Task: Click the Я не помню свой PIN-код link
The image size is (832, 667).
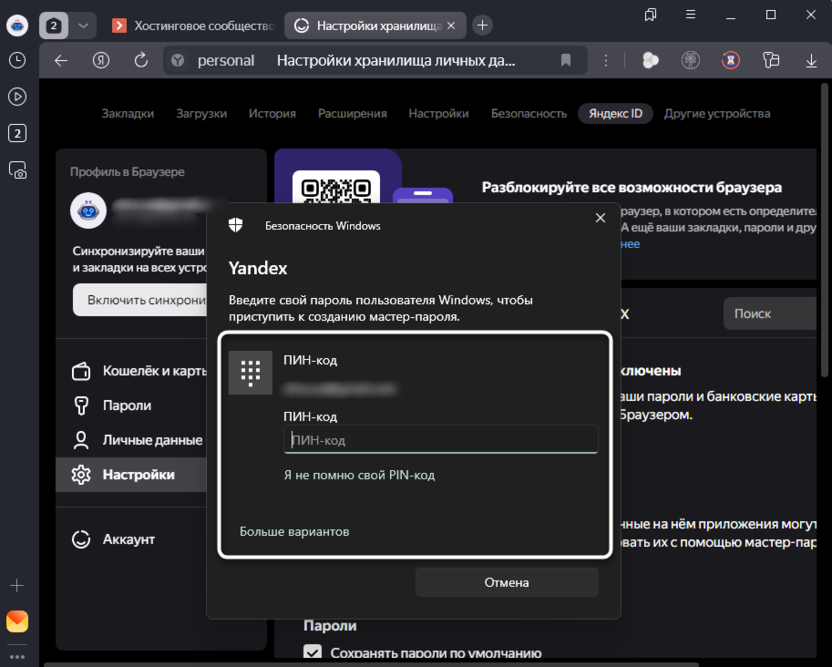Action: point(359,475)
